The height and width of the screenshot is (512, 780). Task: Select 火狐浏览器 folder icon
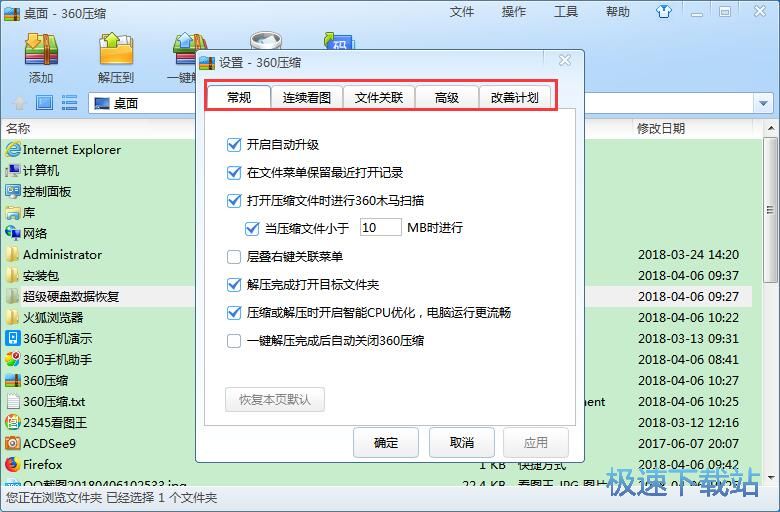click(13, 317)
